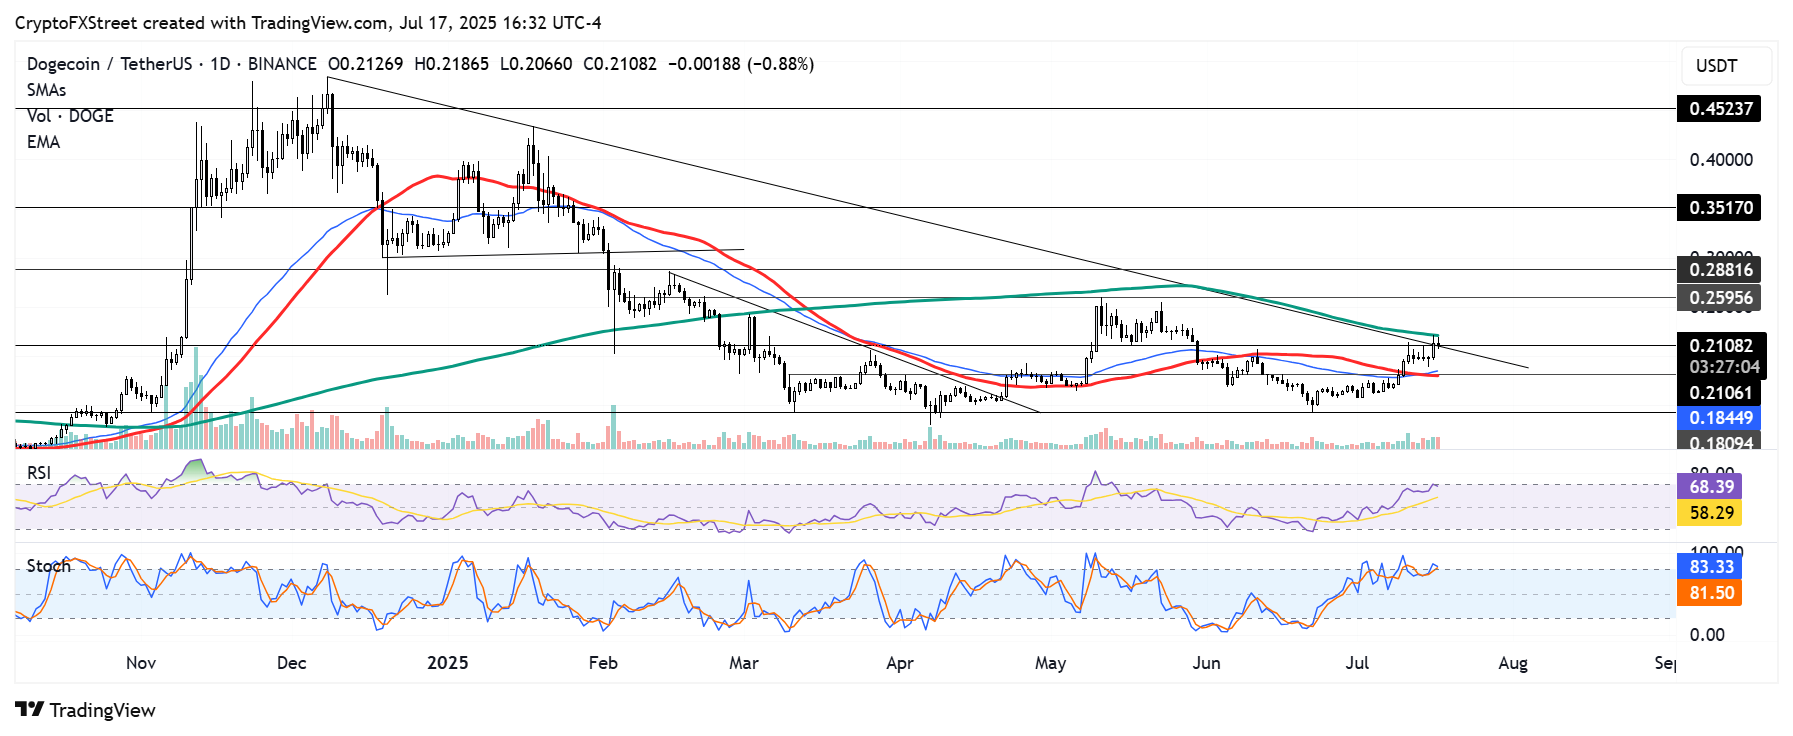Click the TradingView logo icon
Viewport: 1793px width, 736px height.
pyautogui.click(x=30, y=710)
